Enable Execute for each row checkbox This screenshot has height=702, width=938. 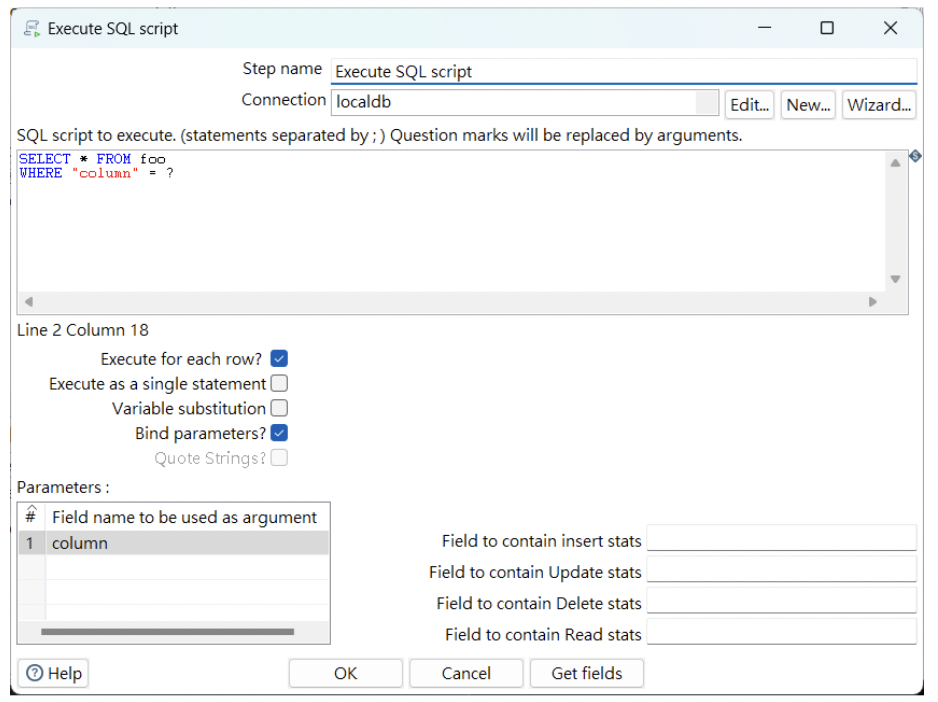pyautogui.click(x=279, y=358)
